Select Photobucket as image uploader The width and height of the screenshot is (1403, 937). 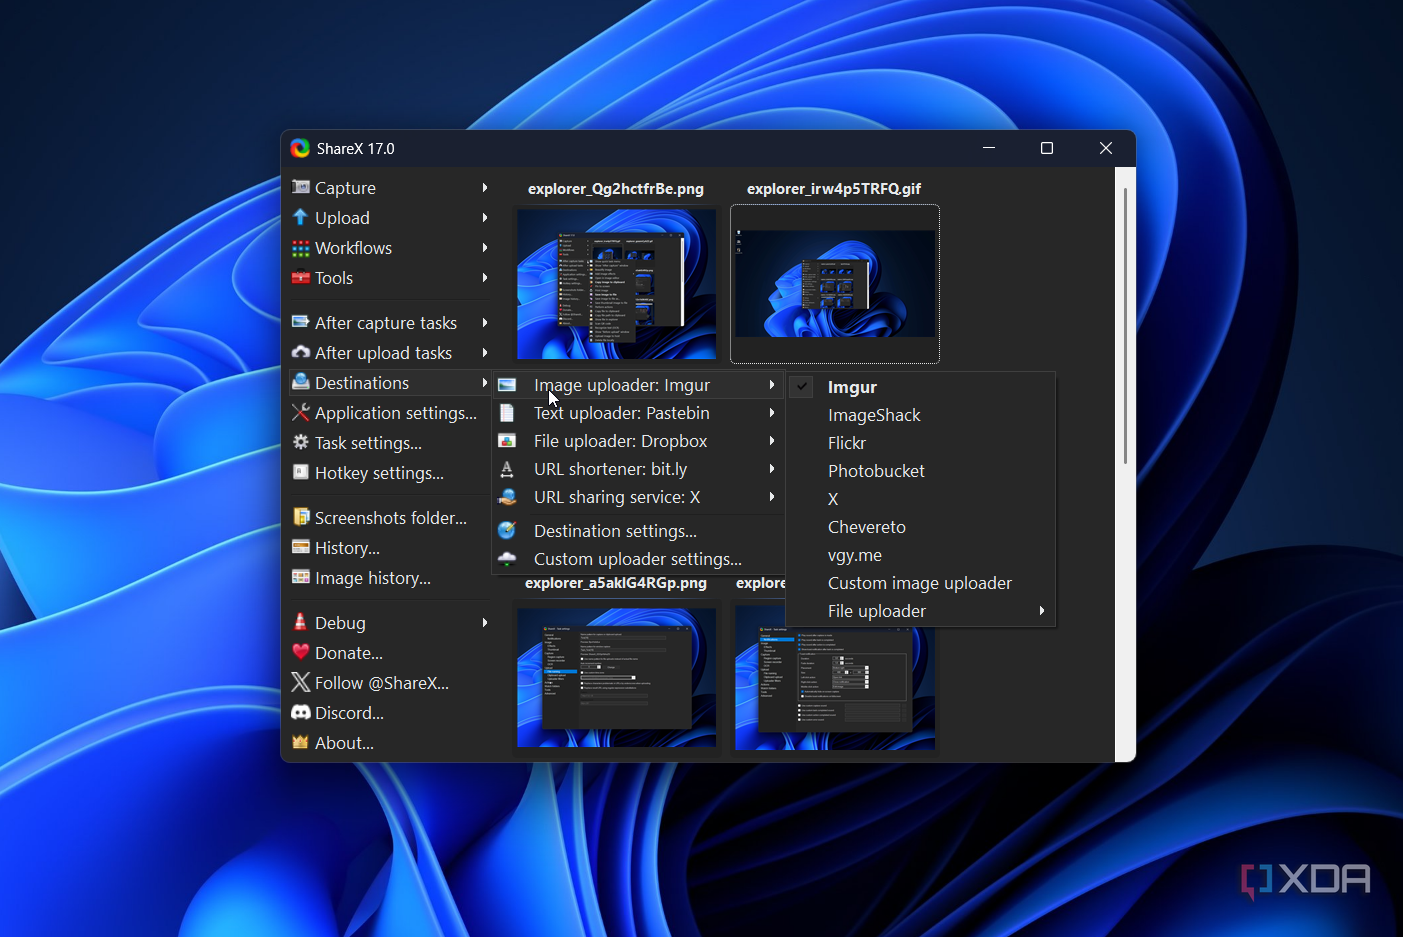click(920, 471)
